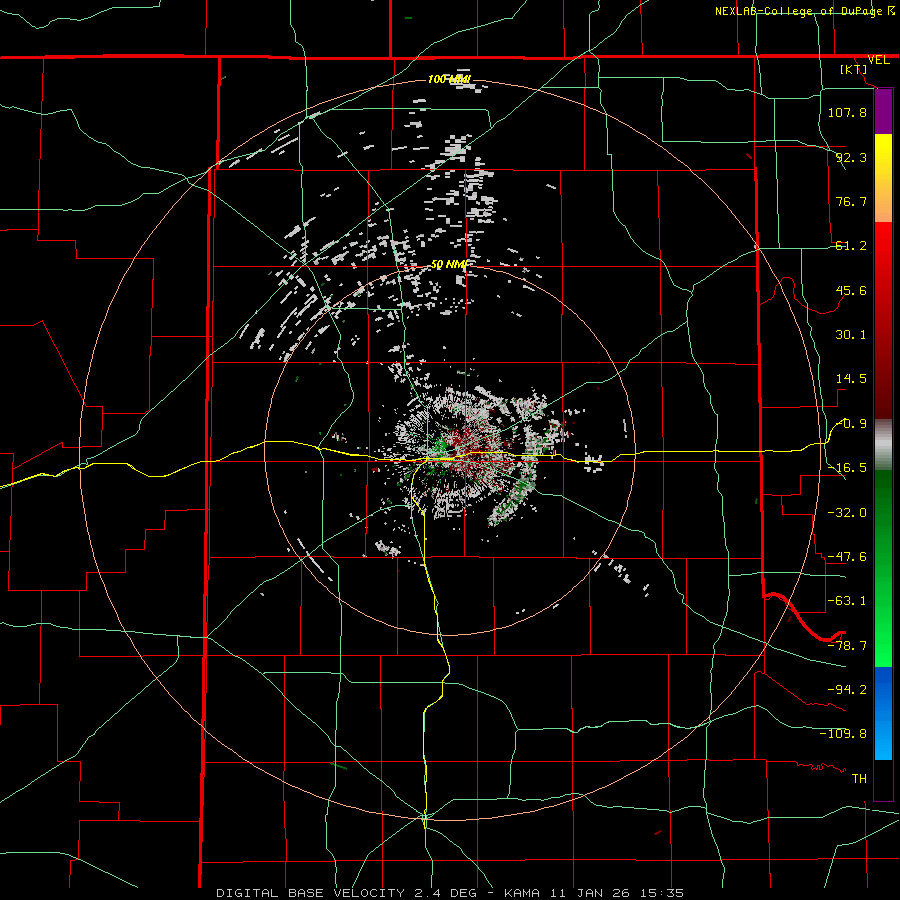
Task: Click the 61.2 legend value
Action: (851, 246)
